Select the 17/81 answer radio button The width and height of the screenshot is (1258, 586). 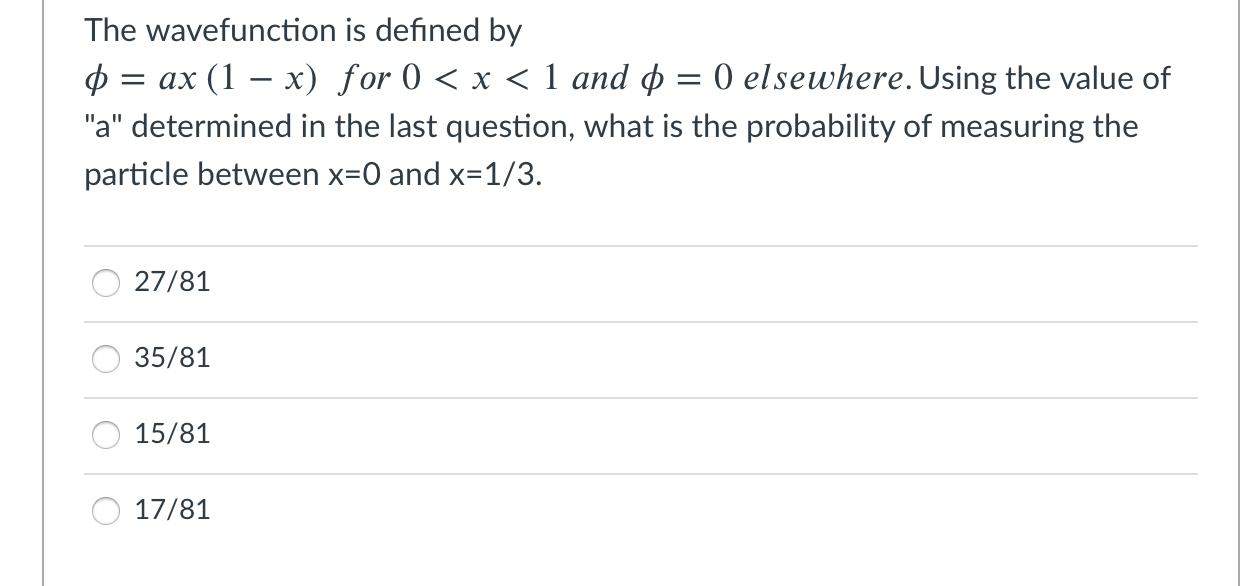[106, 510]
